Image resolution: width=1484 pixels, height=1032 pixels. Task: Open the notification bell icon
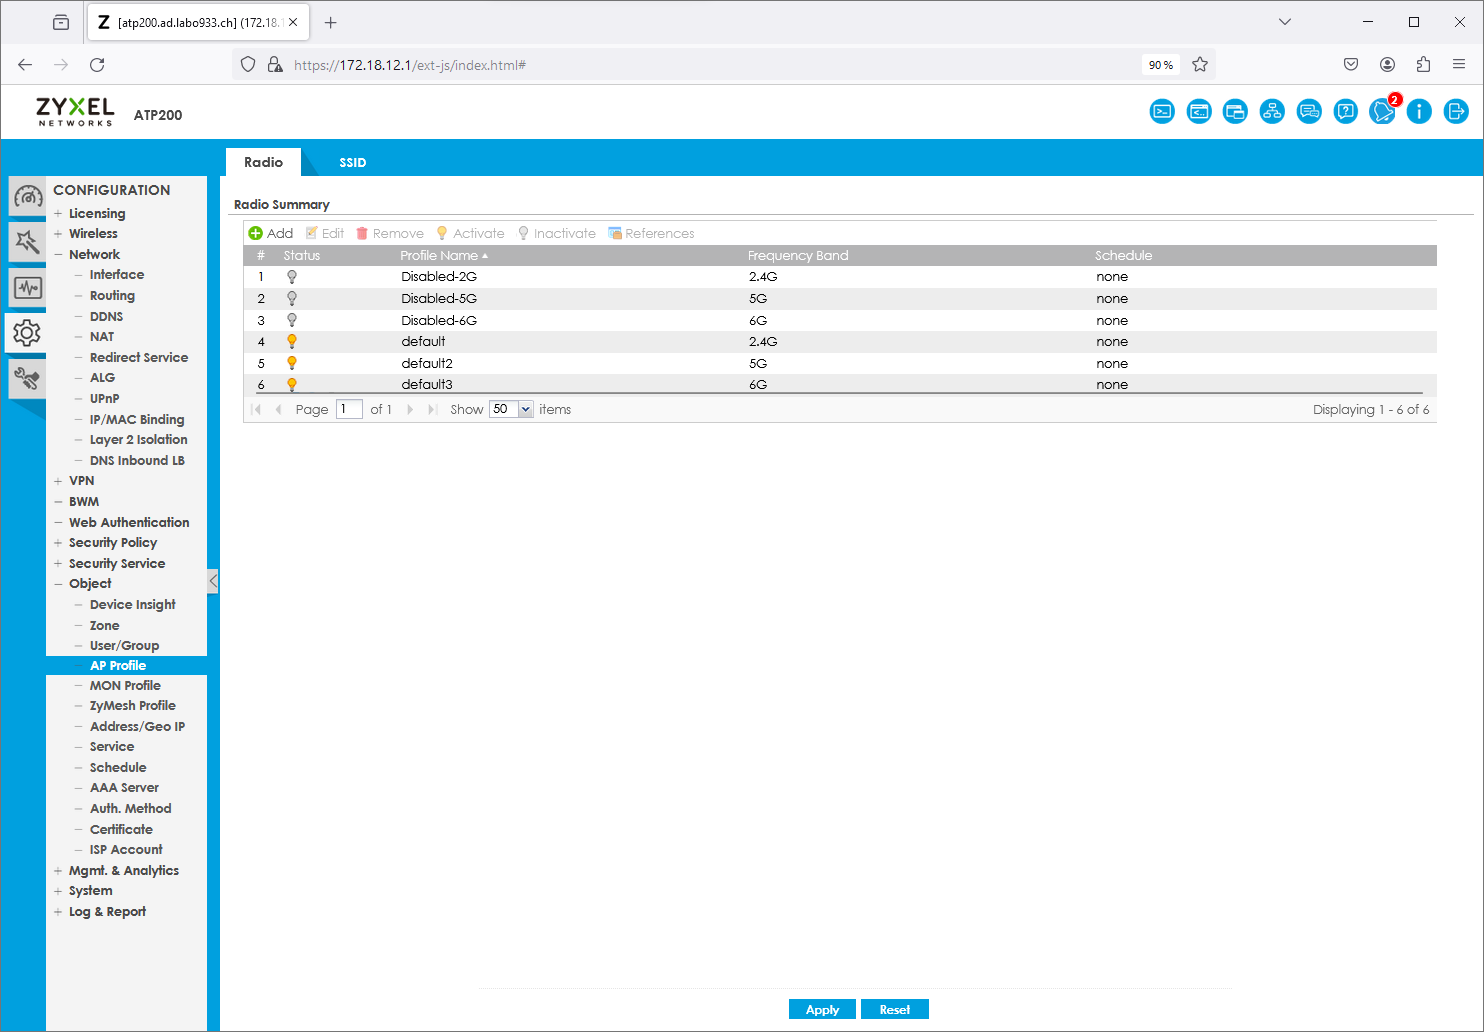click(x=1383, y=111)
